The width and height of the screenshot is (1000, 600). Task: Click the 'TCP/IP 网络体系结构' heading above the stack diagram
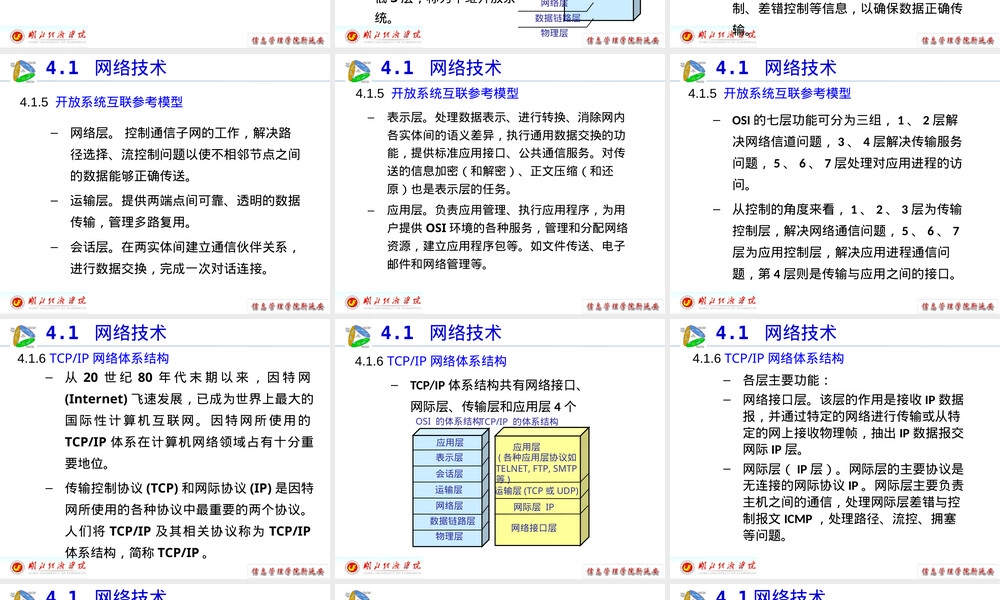point(447,362)
